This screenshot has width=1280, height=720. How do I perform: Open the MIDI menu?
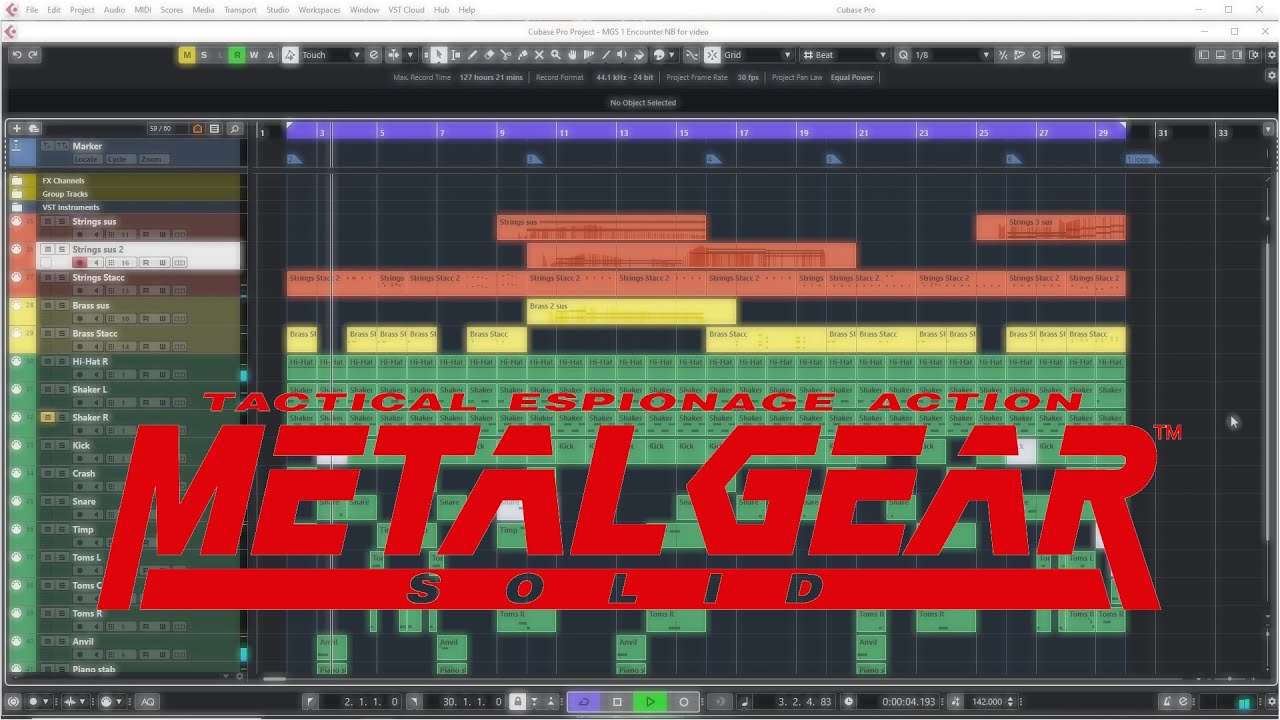click(x=142, y=10)
